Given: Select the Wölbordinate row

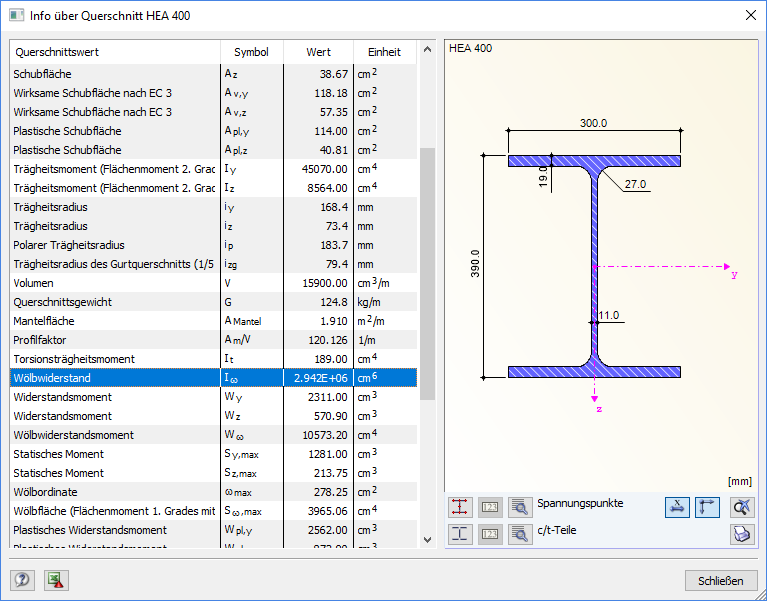Looking at the screenshot, I should tap(213, 492).
